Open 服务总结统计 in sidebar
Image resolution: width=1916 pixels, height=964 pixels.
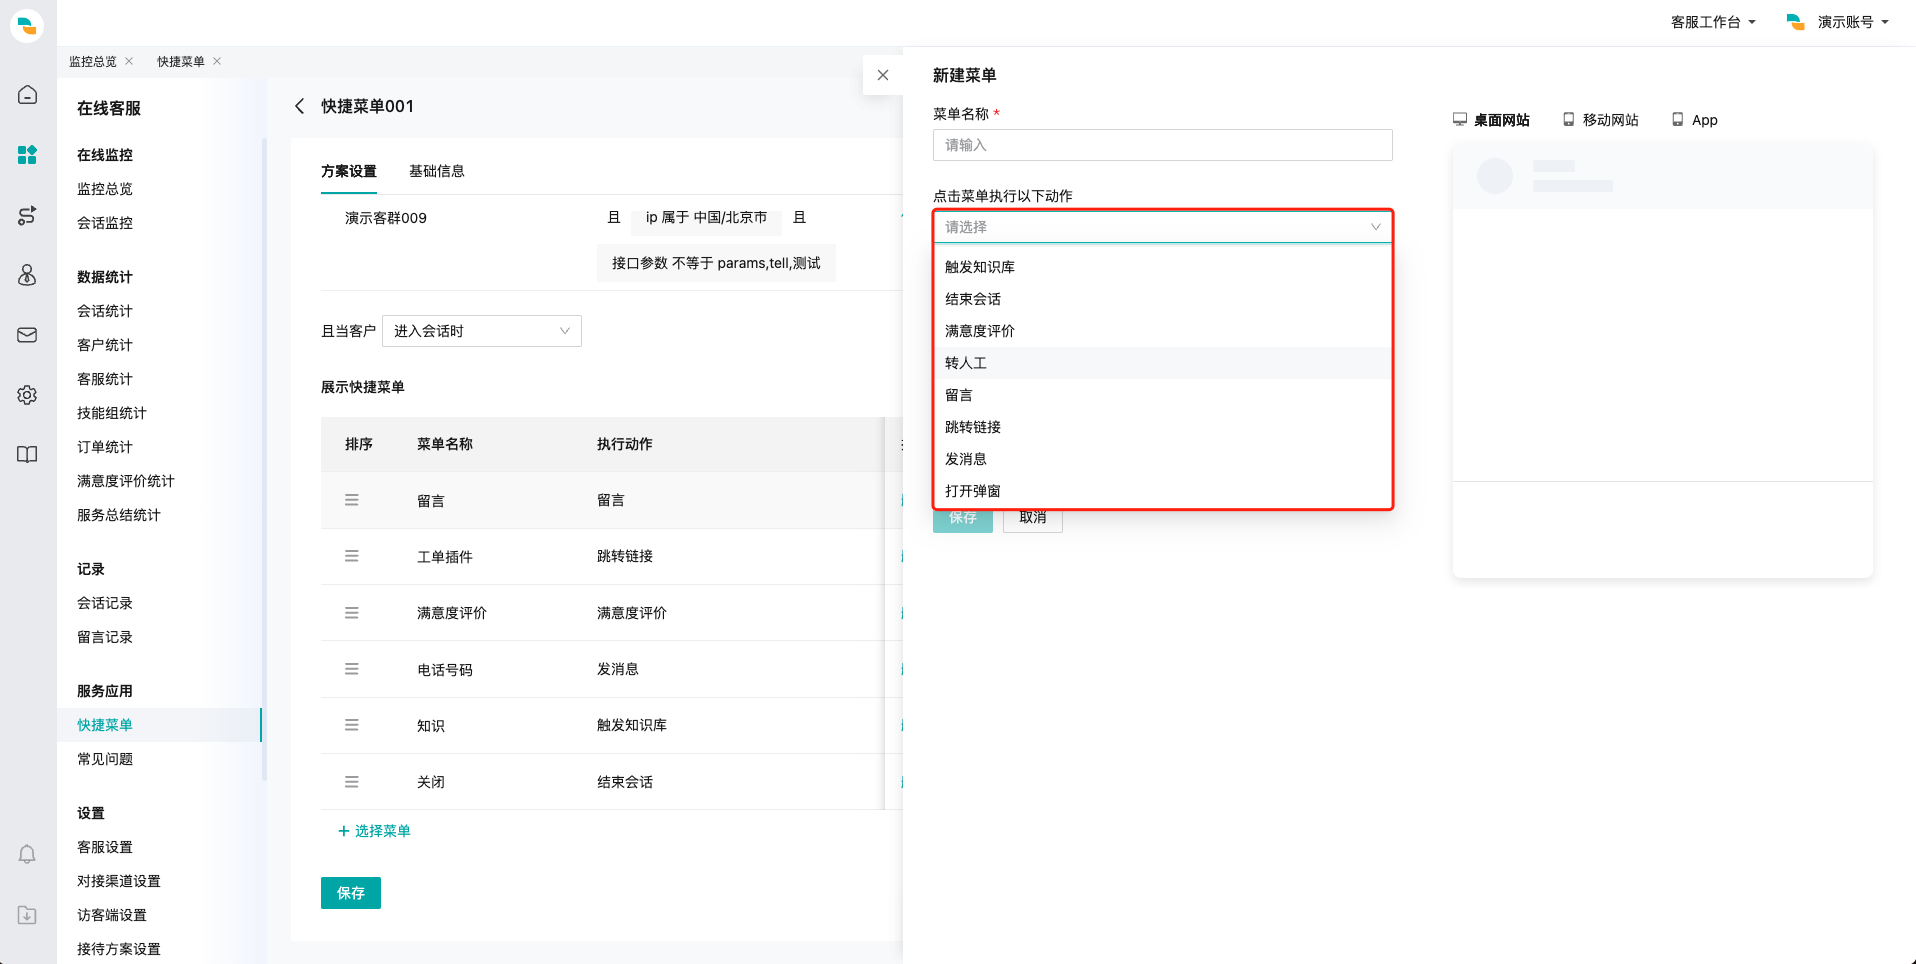point(119,515)
